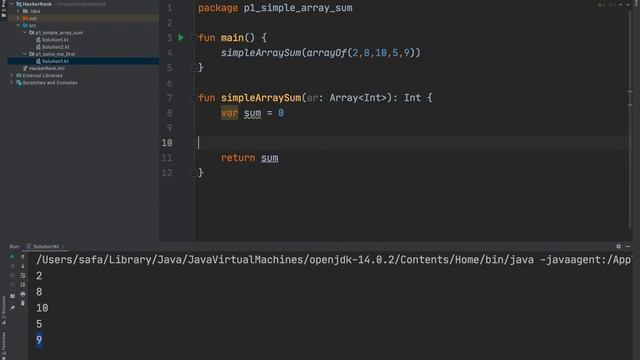Image resolution: width=640 pixels, height=360 pixels.
Task: Click the 'return' keyword on line 11
Action: (238, 158)
